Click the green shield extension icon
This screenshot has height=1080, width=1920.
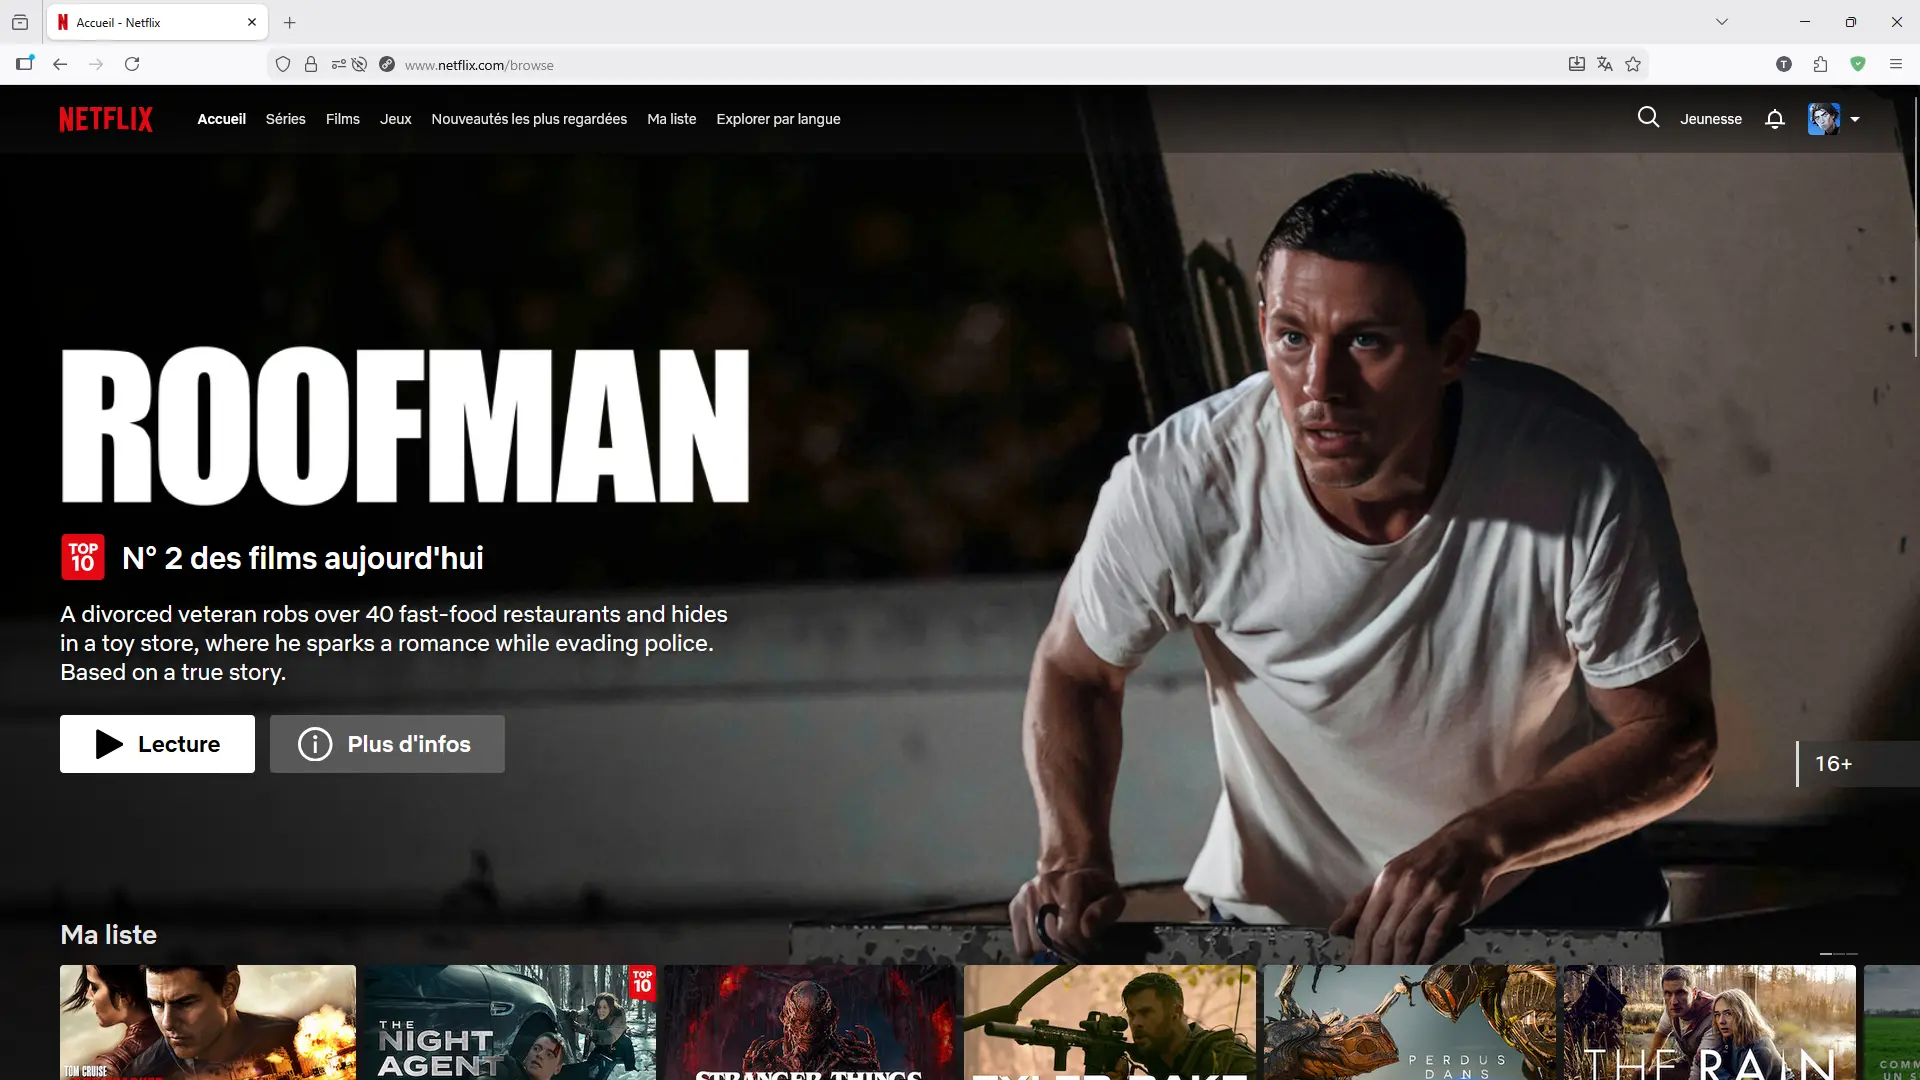(x=1858, y=64)
